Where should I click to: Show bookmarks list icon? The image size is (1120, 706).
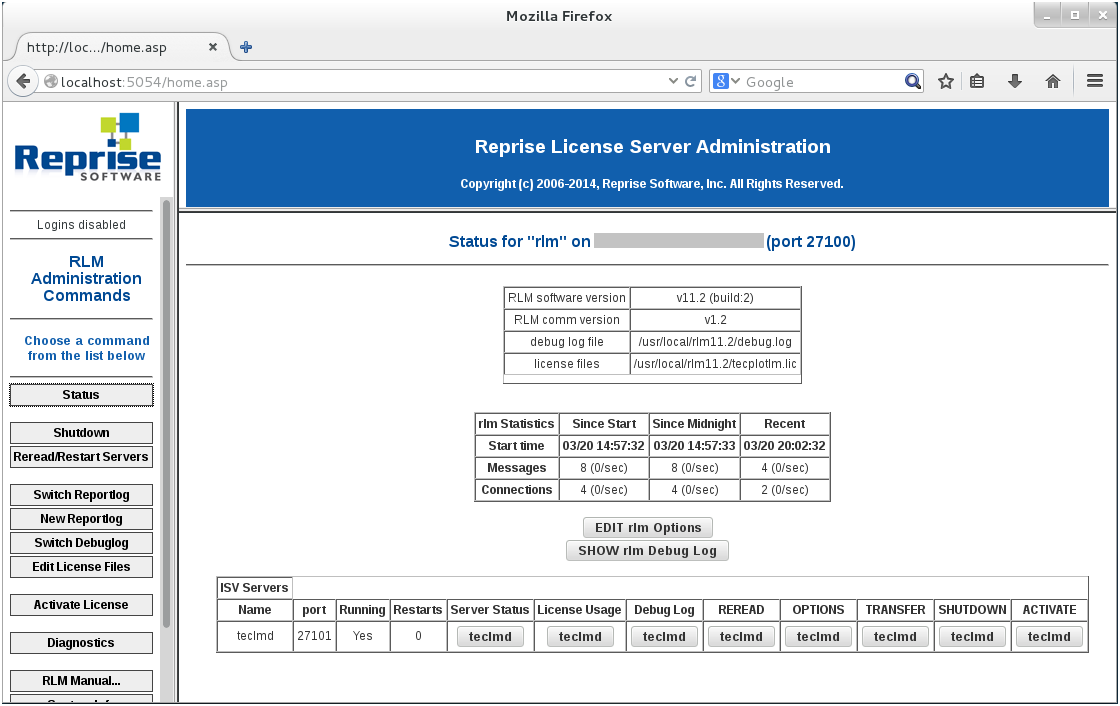coord(977,81)
